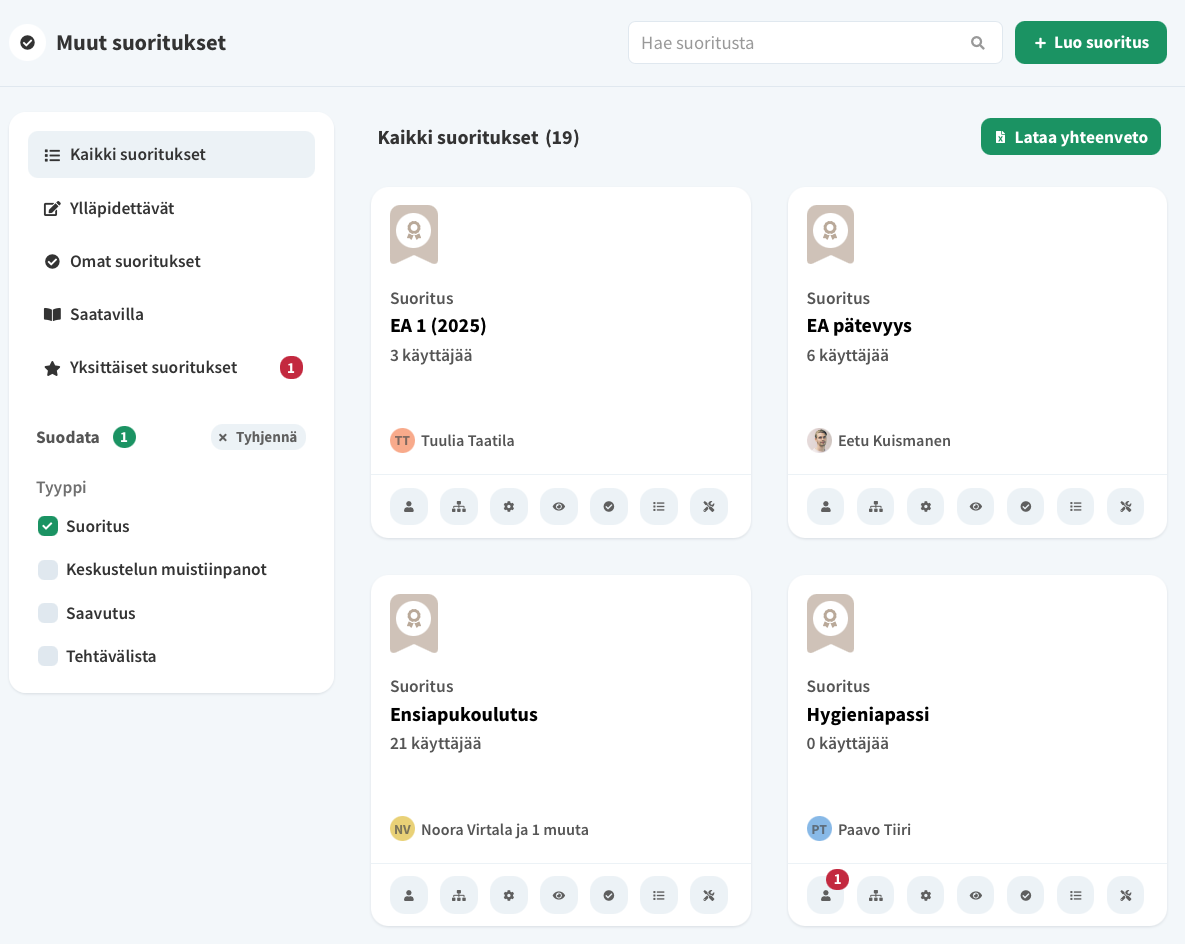
Task: Open the settings gear on Ensiapukoulutus card
Action: (508, 895)
